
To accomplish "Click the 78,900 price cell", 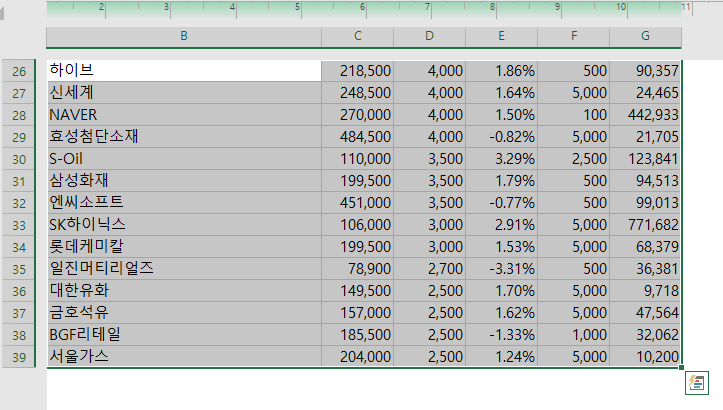I will tap(357, 268).
